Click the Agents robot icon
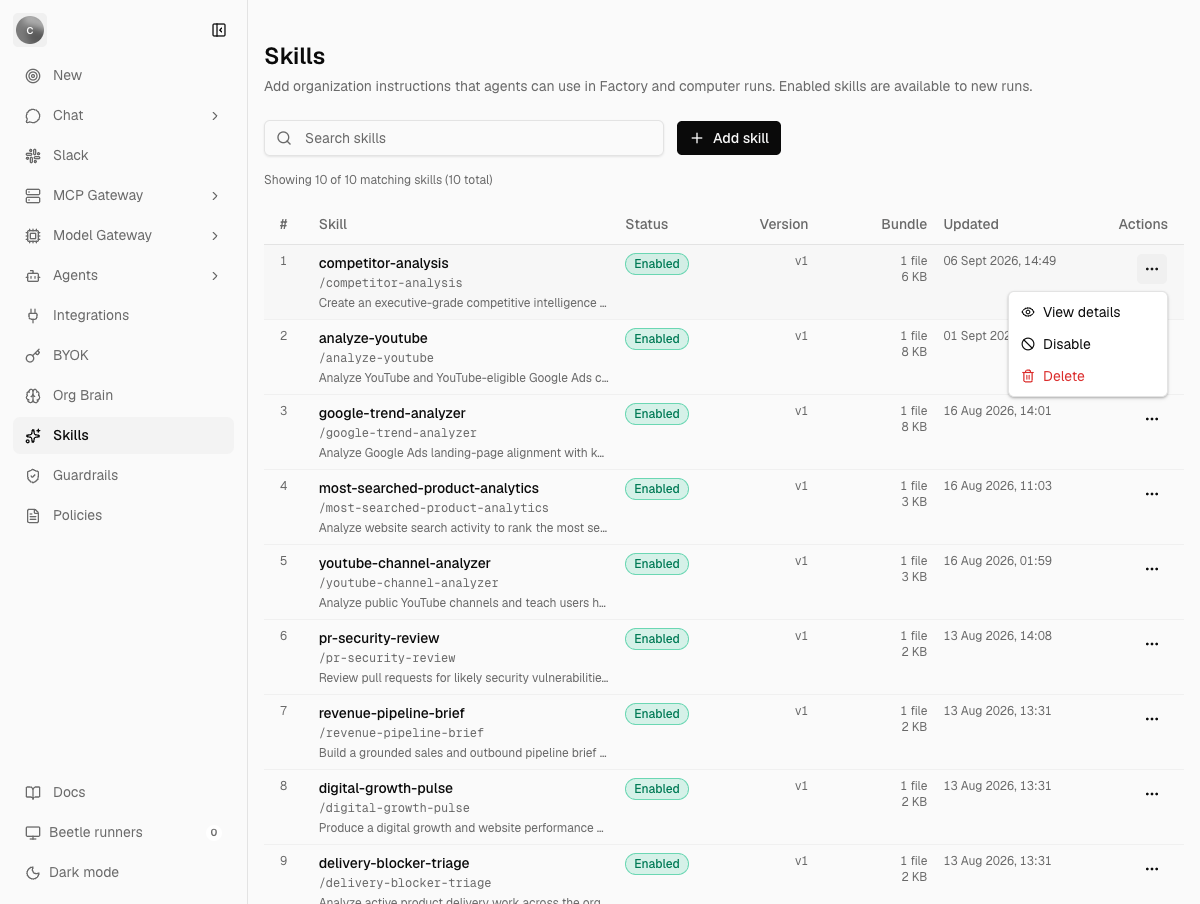Viewport: 1200px width, 904px height. click(x=33, y=275)
